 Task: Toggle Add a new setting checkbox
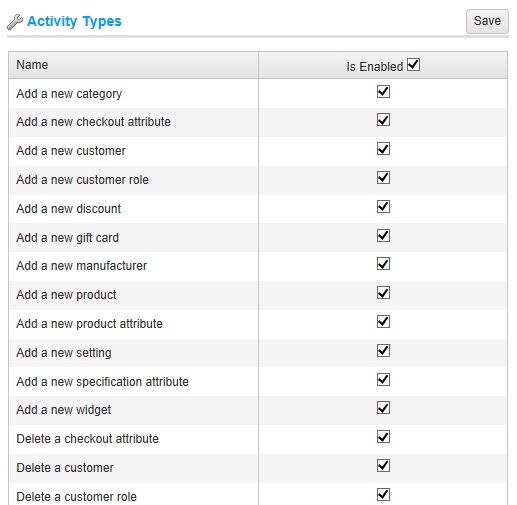coord(383,351)
